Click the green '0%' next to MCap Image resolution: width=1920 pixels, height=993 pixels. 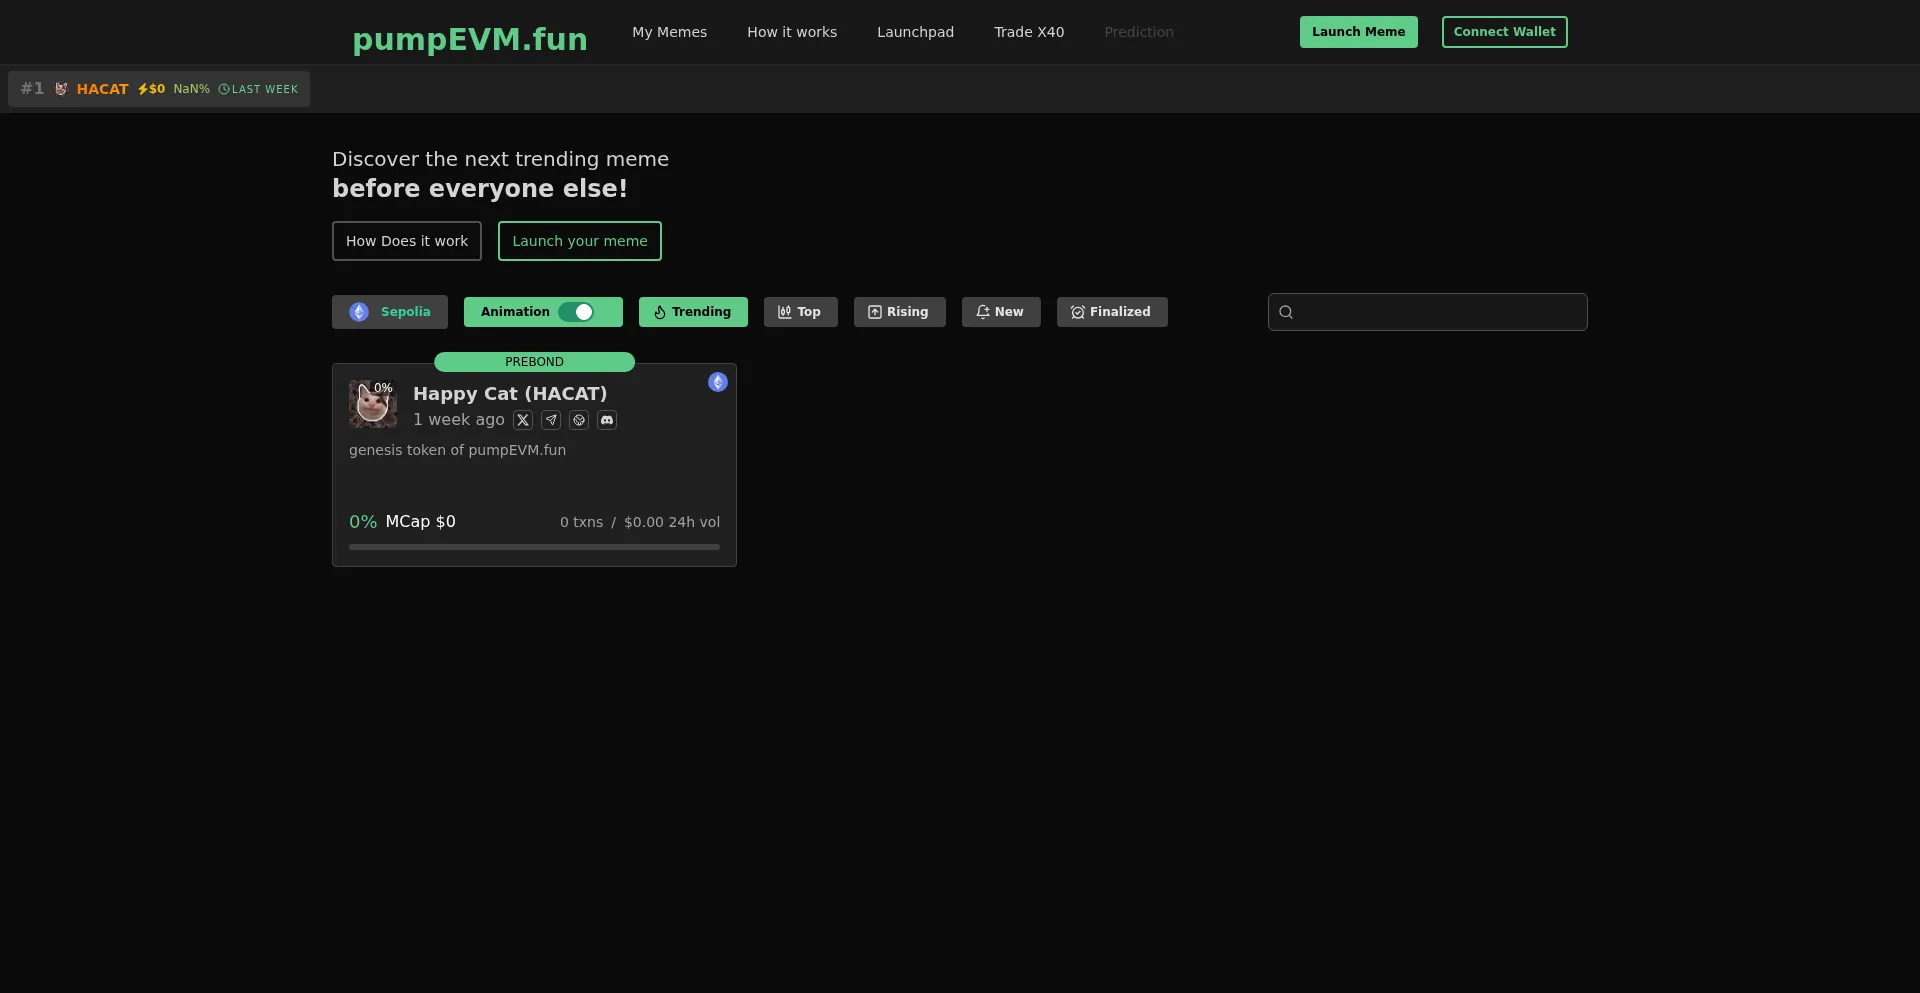click(x=363, y=522)
